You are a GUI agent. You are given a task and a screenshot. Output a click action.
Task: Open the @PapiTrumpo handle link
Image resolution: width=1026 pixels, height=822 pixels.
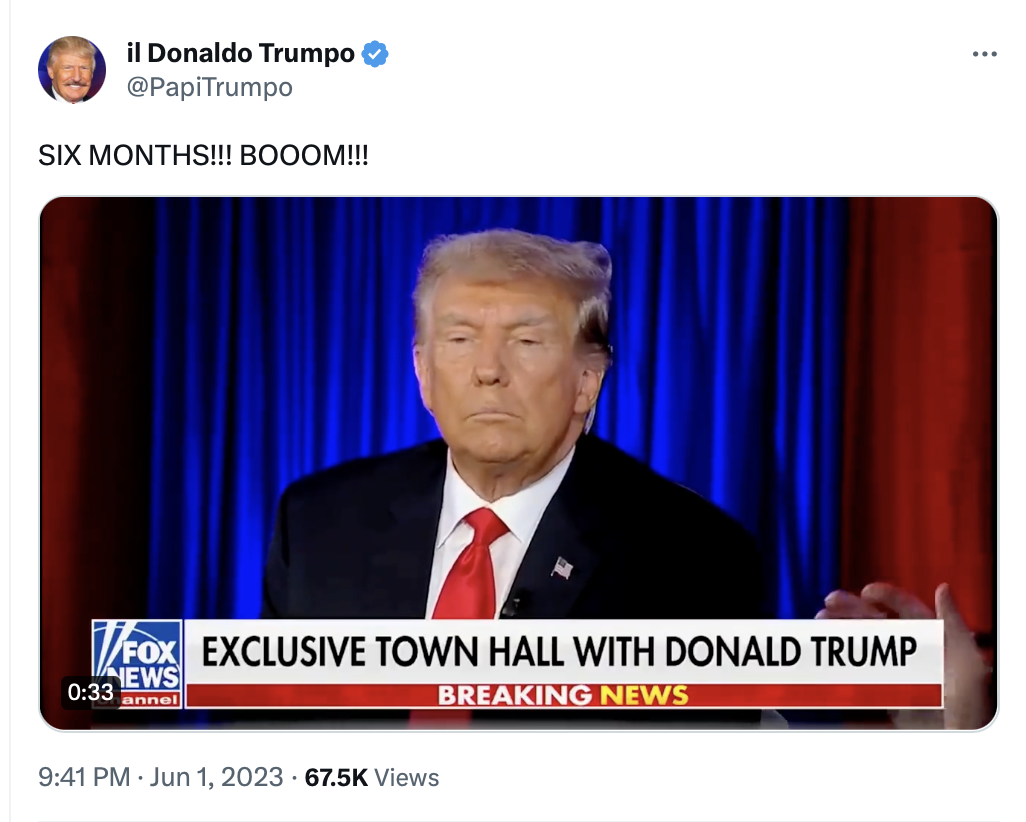pyautogui.click(x=209, y=87)
